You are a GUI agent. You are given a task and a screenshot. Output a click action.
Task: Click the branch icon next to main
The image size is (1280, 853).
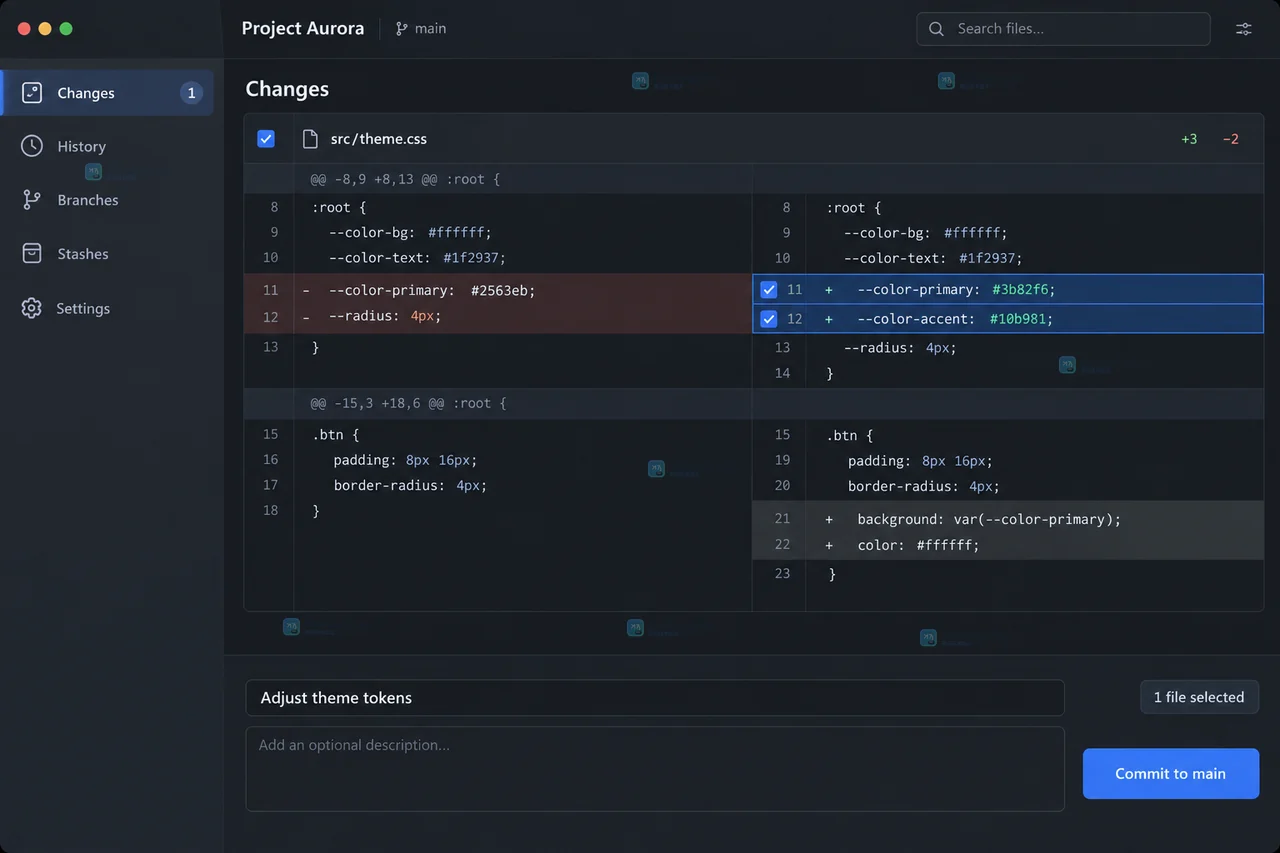pos(402,29)
